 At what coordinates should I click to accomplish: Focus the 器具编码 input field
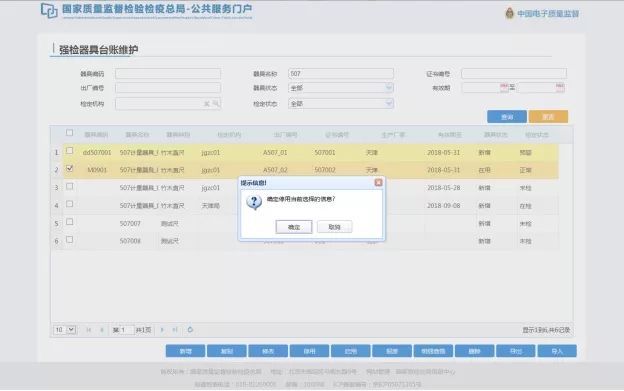(168, 74)
